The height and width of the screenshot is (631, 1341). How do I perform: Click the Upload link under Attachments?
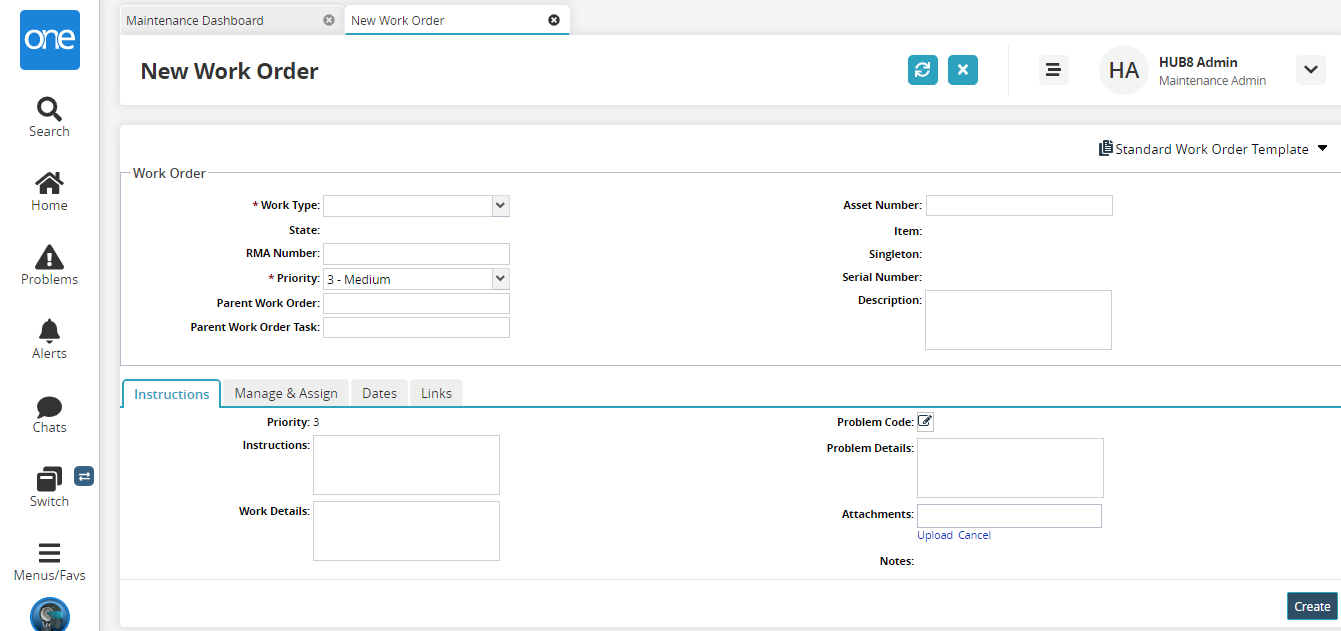tap(934, 535)
